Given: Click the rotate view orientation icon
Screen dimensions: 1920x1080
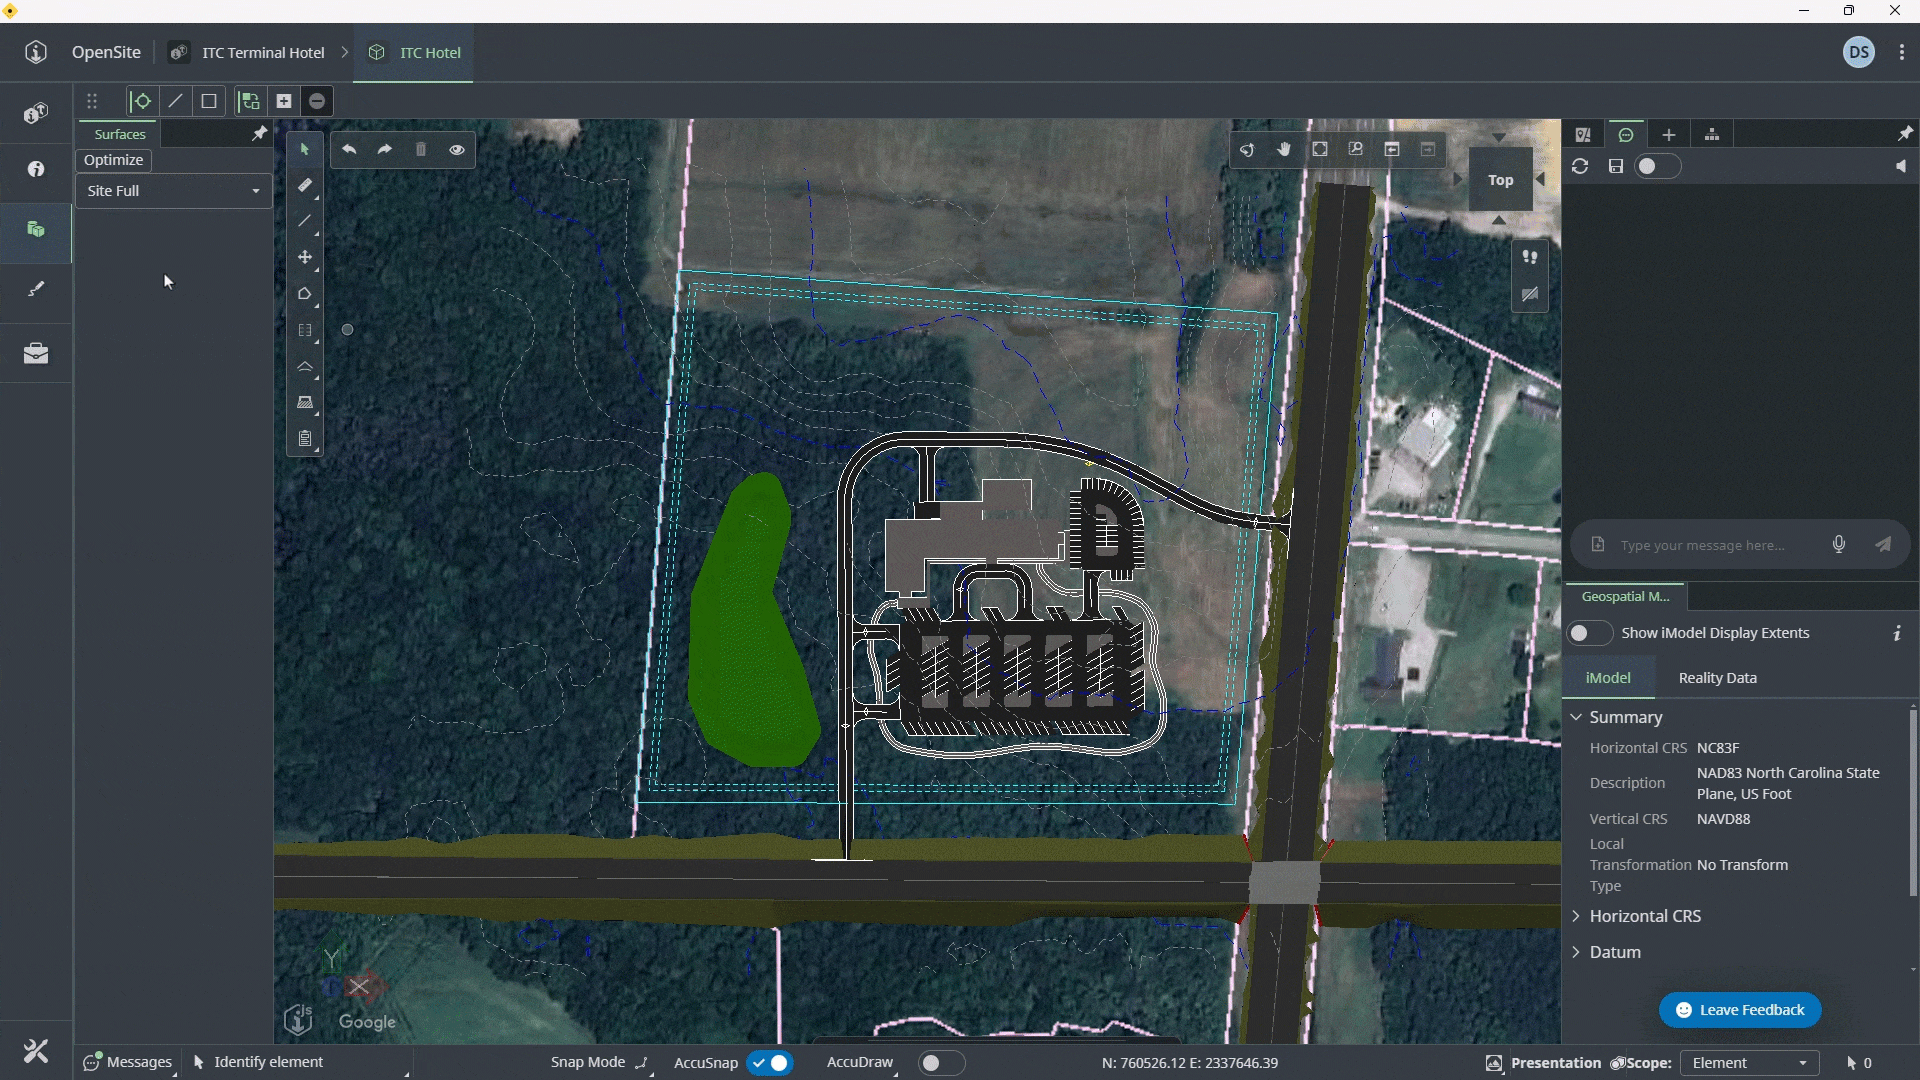Looking at the screenshot, I should click(1246, 149).
